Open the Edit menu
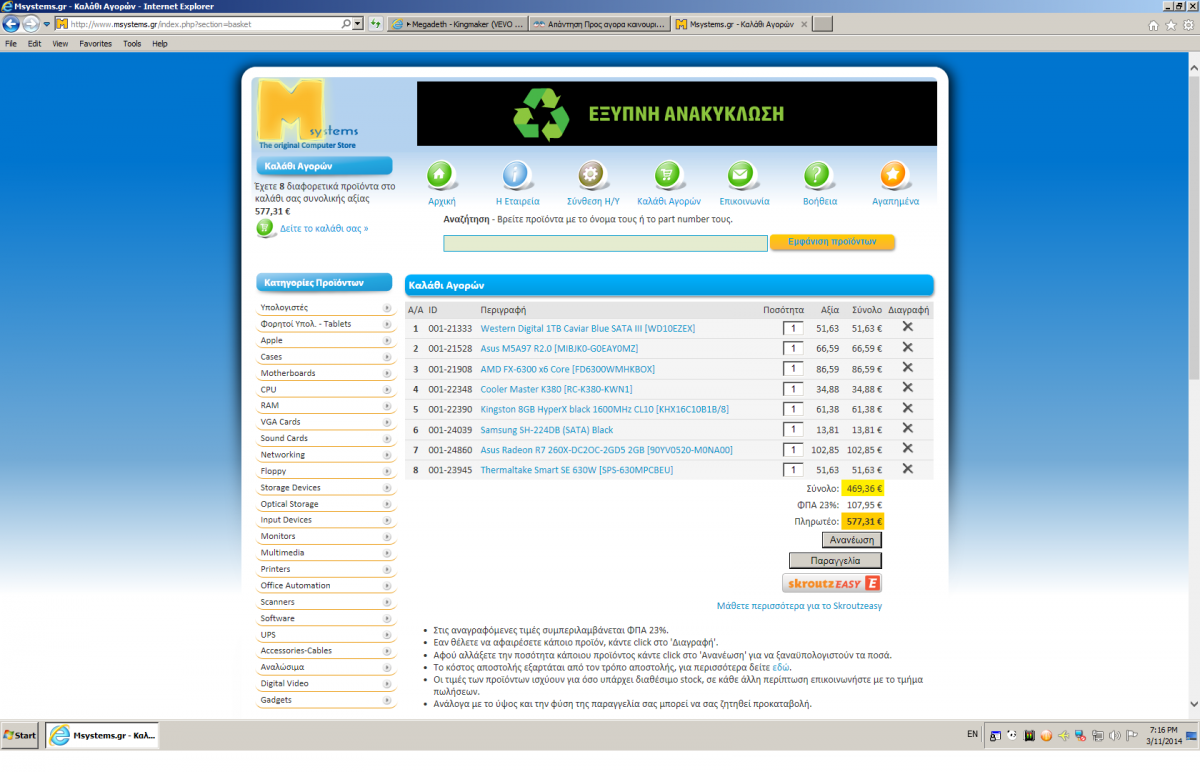Viewport: 1200px width, 772px height. click(34, 44)
